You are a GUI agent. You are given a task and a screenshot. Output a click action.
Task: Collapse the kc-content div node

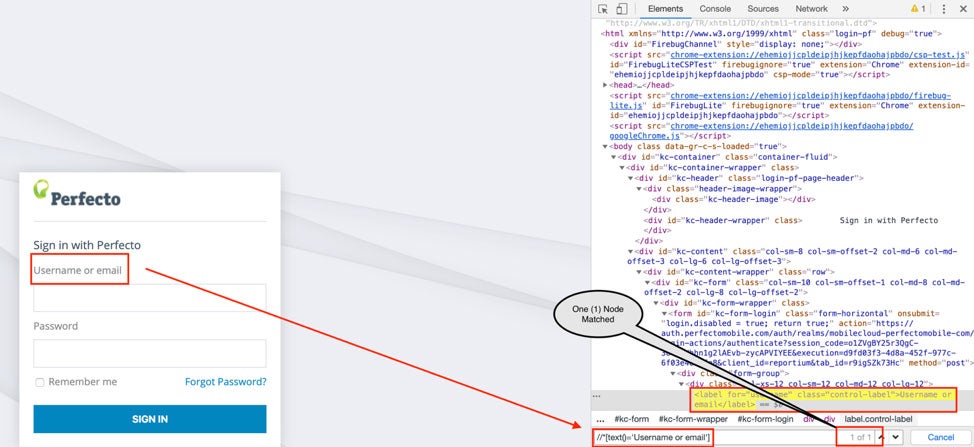[x=630, y=251]
